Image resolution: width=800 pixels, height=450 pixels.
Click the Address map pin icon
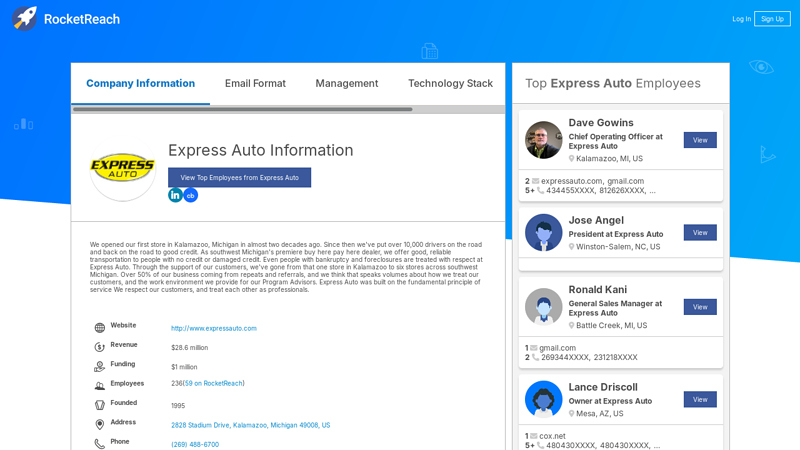click(99, 424)
